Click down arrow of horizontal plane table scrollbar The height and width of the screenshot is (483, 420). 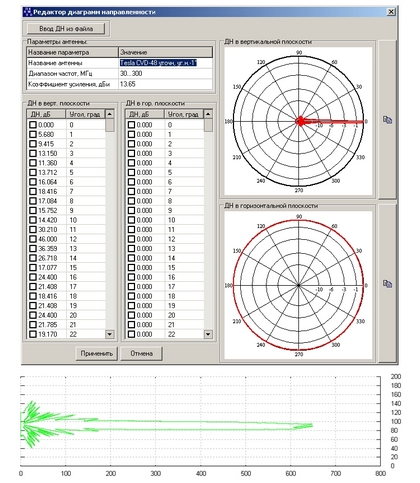click(x=208, y=334)
